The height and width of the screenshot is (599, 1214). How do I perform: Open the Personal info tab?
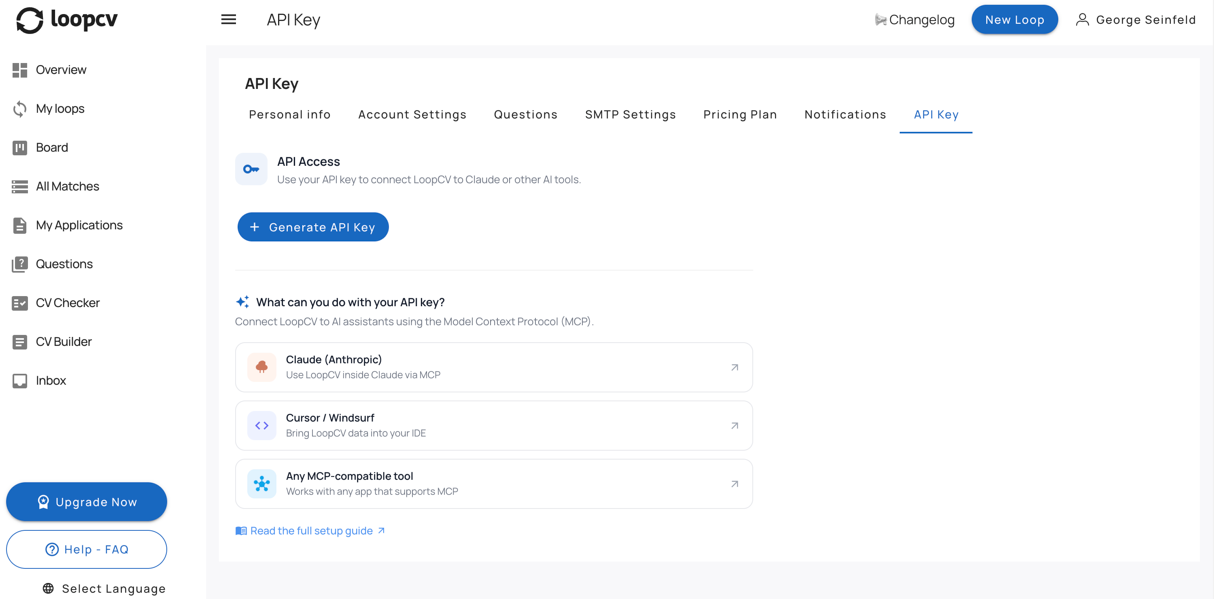(290, 114)
